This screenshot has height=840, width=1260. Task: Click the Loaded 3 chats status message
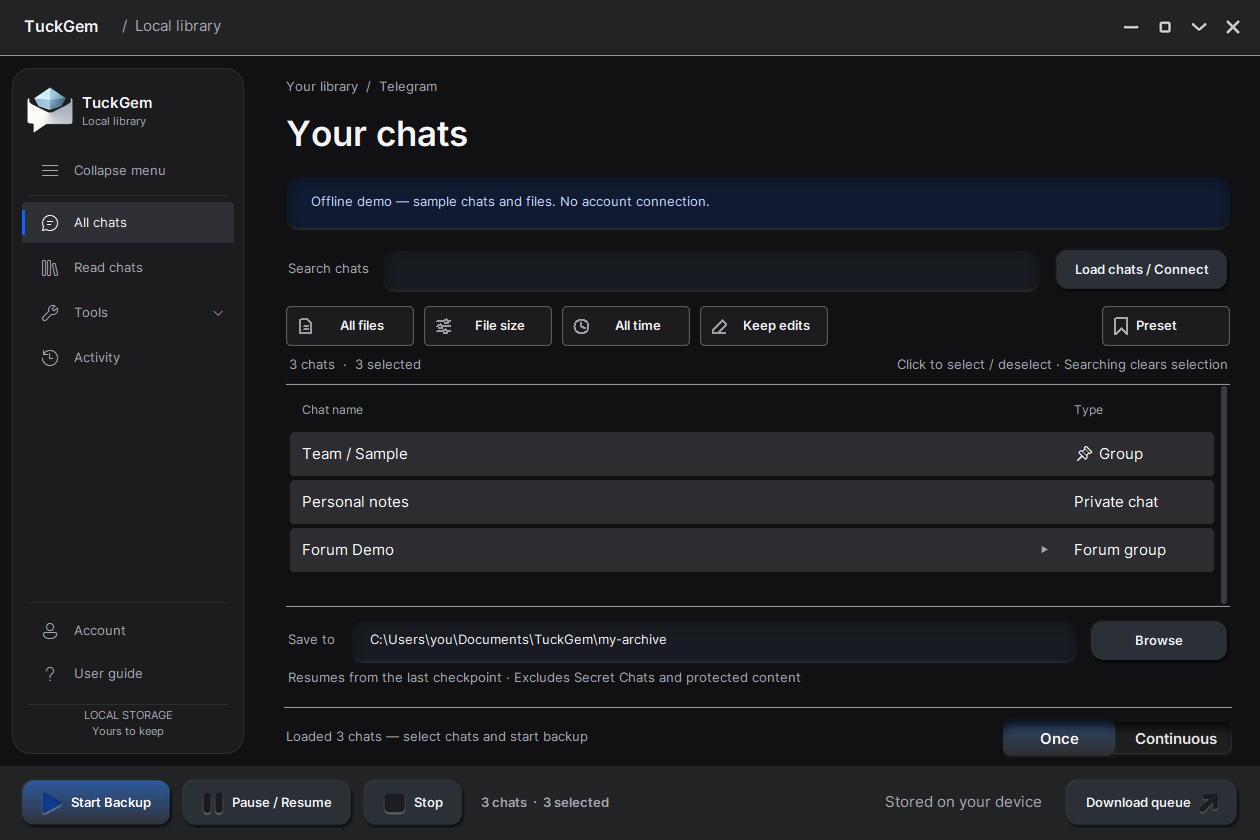[x=437, y=737]
